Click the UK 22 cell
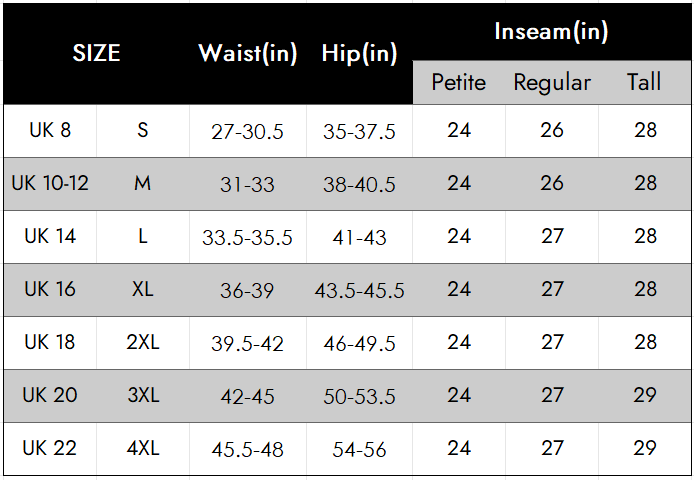The width and height of the screenshot is (694, 480). click(50, 449)
